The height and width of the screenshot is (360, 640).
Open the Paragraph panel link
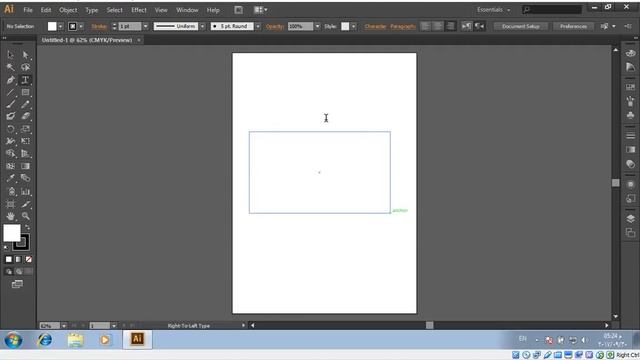click(x=402, y=27)
